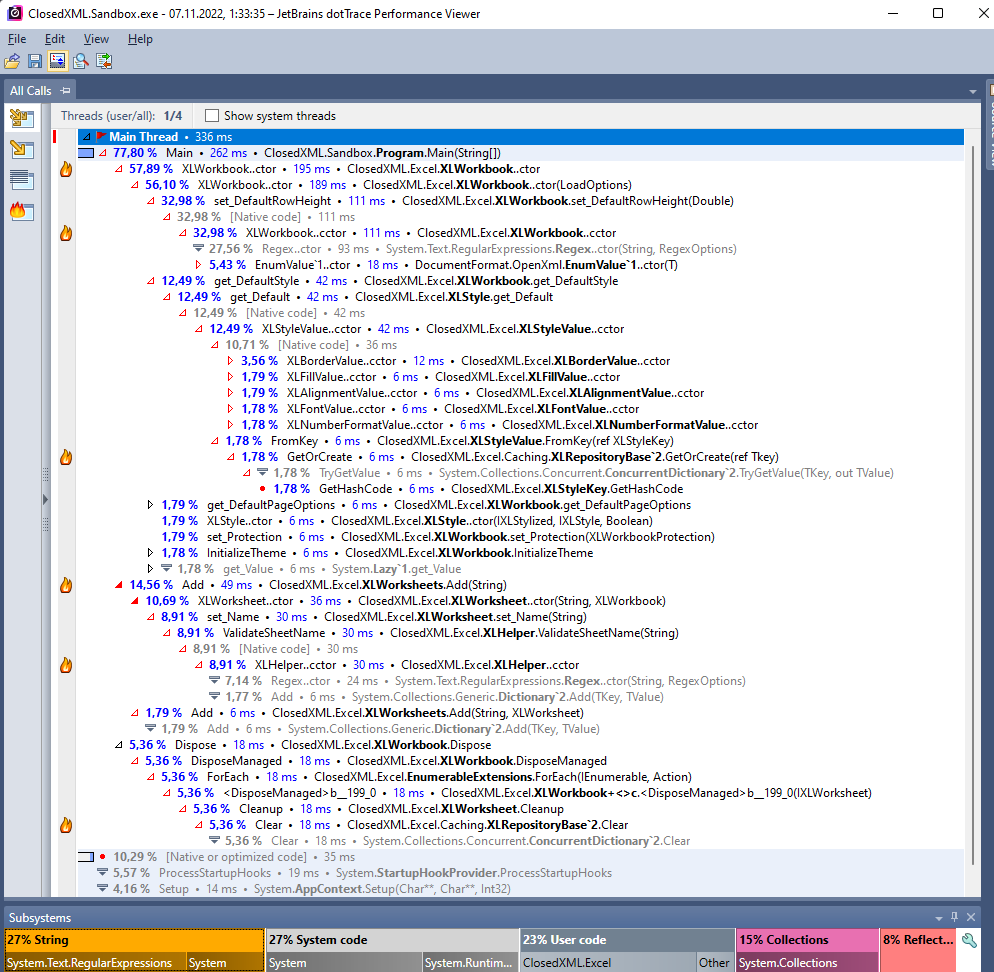Click the compare snapshots toolbar icon
Screen dimensions: 994x972
[104, 60]
